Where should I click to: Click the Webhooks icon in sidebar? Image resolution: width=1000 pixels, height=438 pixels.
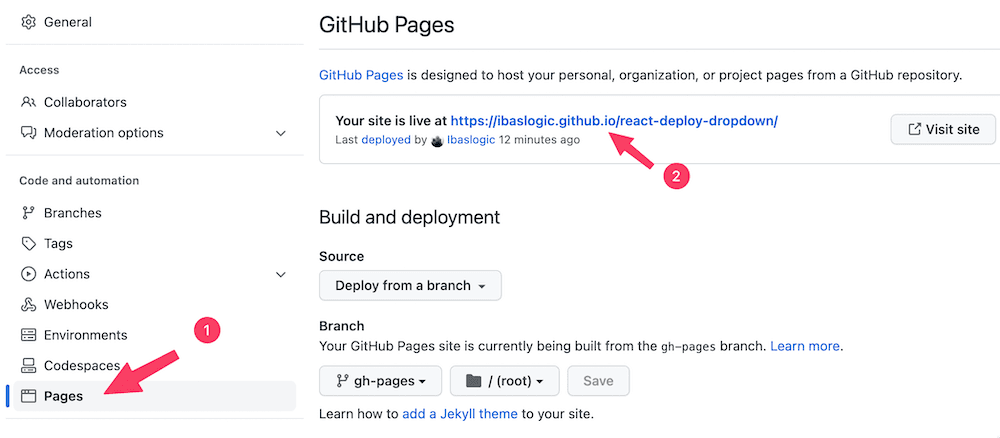(x=28, y=305)
